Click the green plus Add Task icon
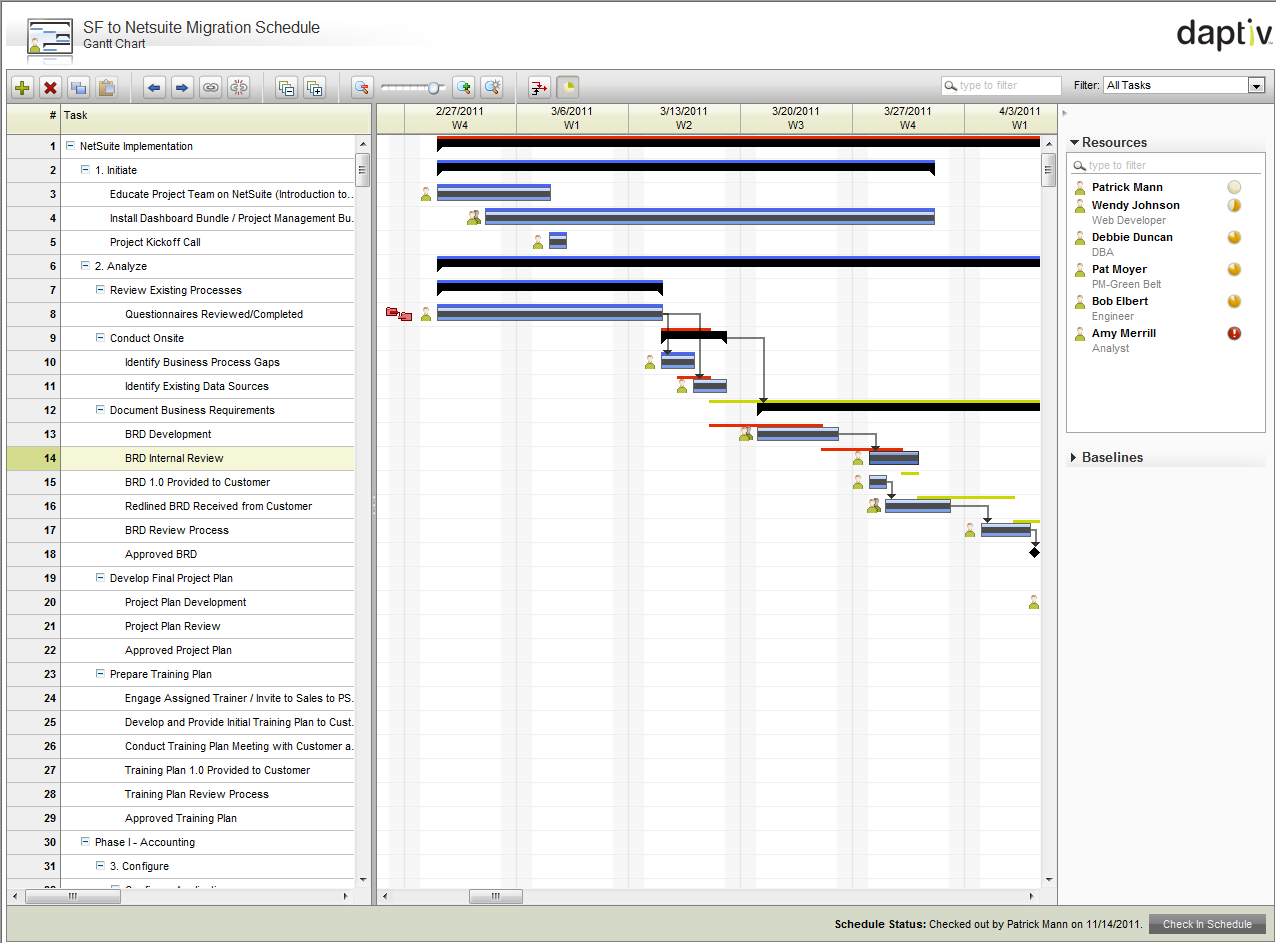Screen dimensions: 1276x943 tap(22, 88)
